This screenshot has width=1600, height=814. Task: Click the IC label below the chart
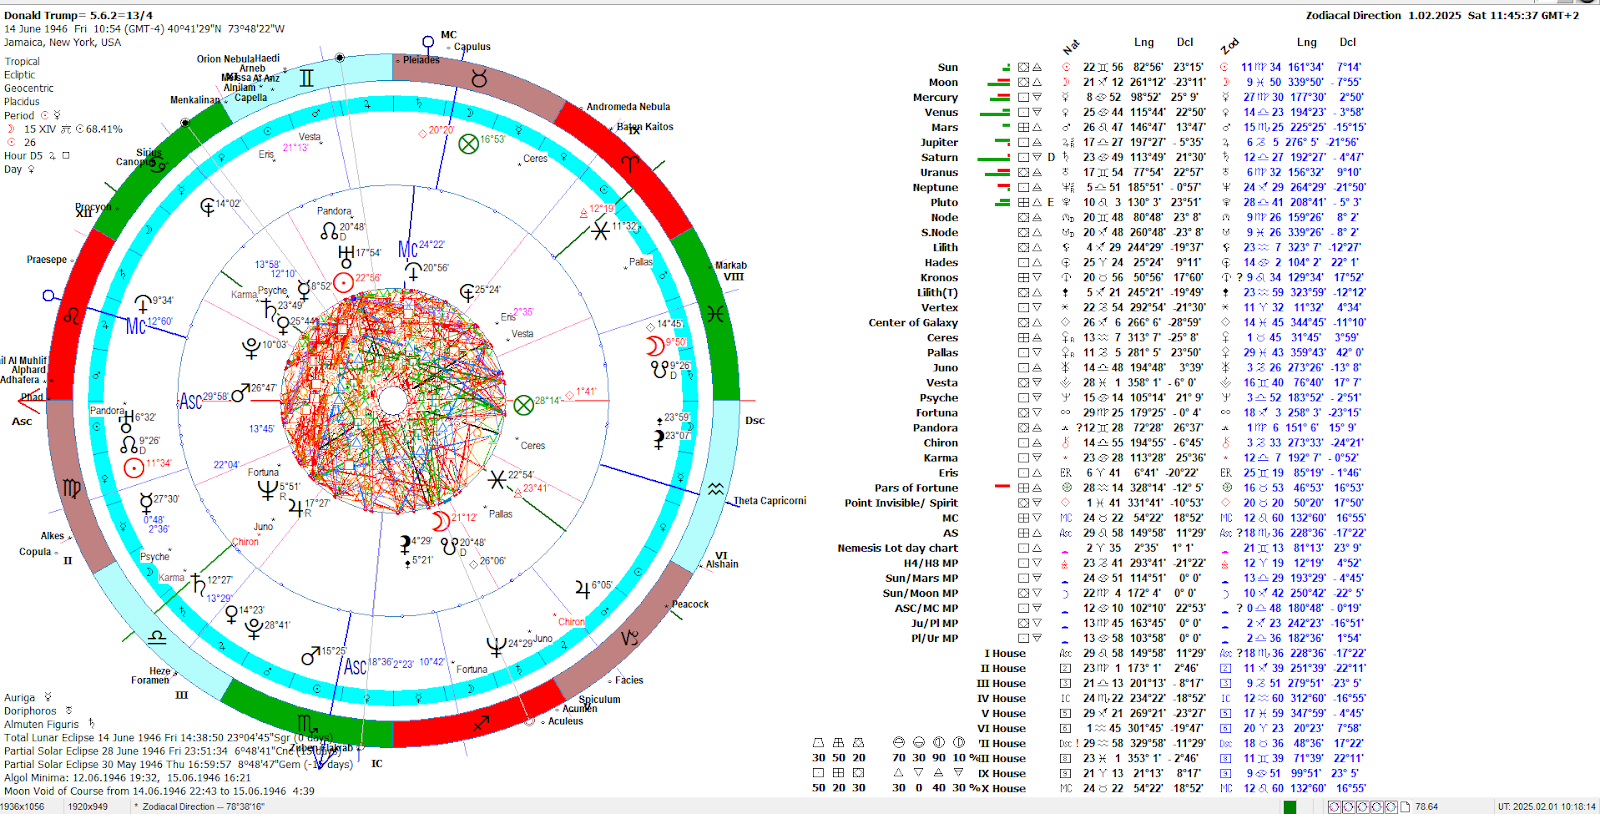[x=377, y=763]
